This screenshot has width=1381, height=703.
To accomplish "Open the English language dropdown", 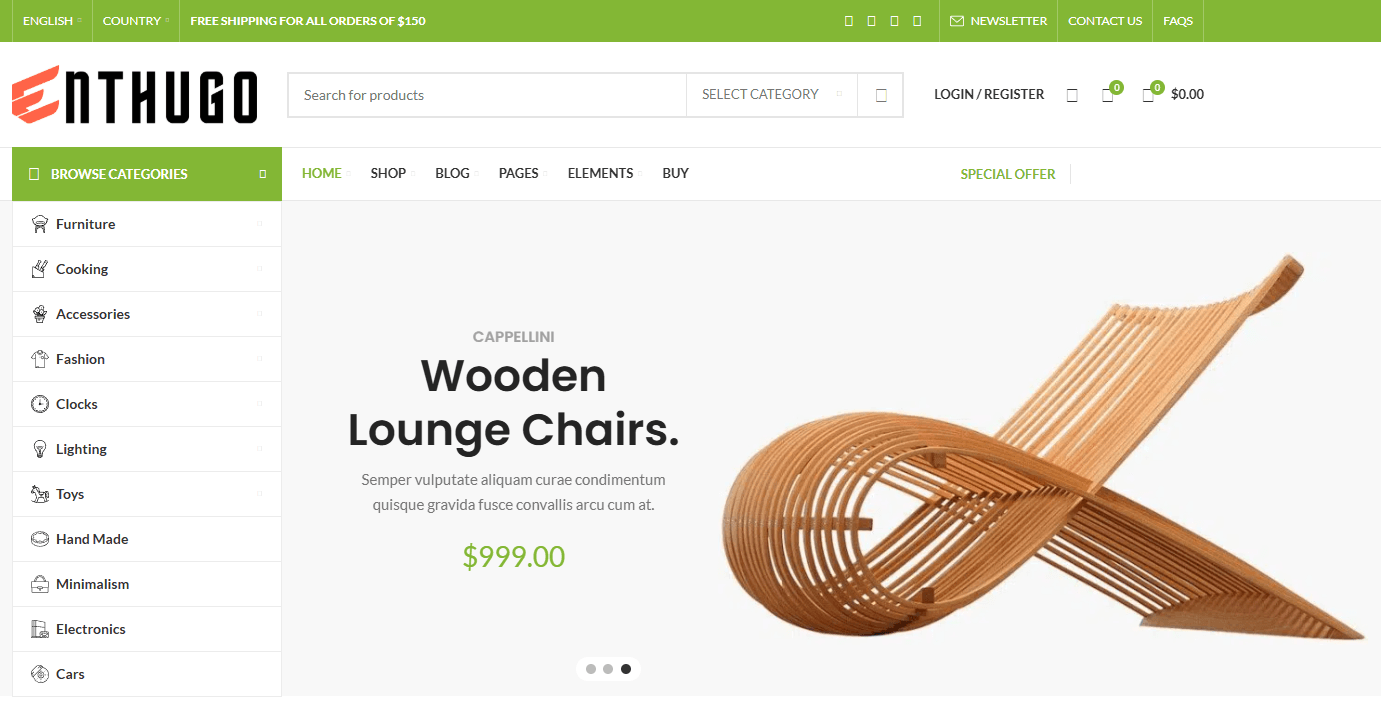I will (52, 21).
